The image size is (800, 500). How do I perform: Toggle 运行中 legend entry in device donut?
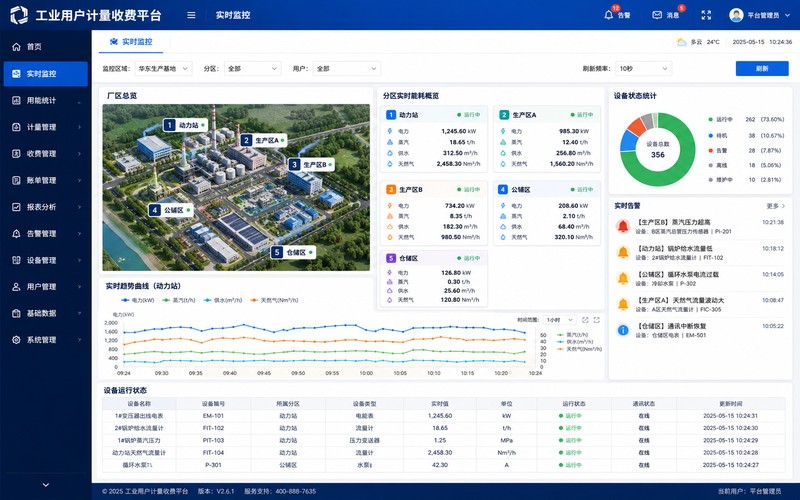tap(746, 119)
